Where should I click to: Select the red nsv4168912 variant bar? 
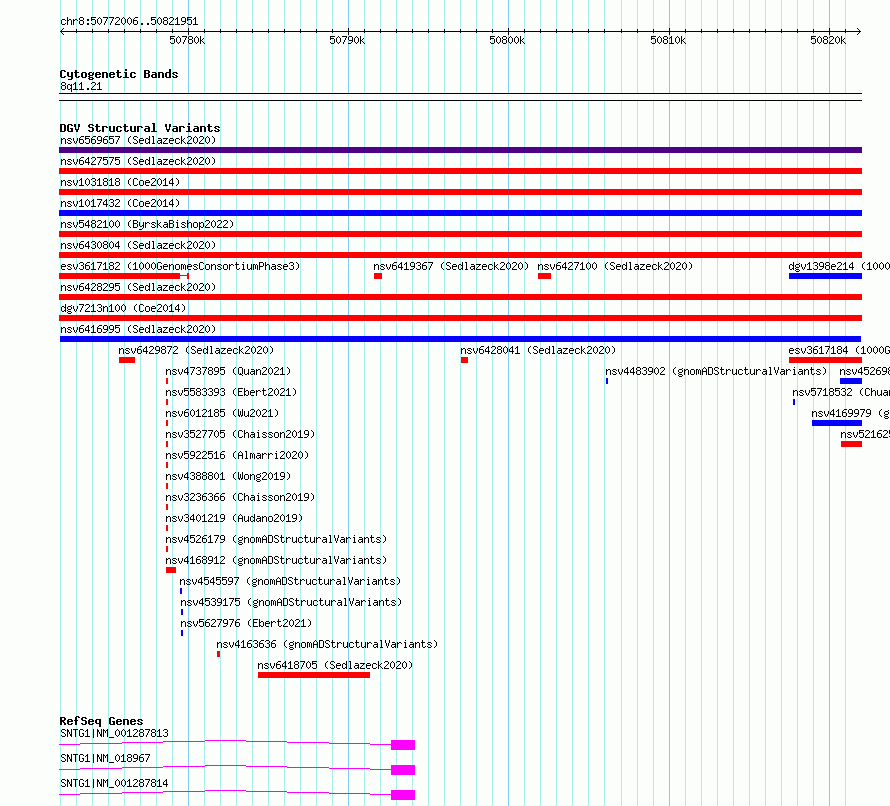(171, 570)
